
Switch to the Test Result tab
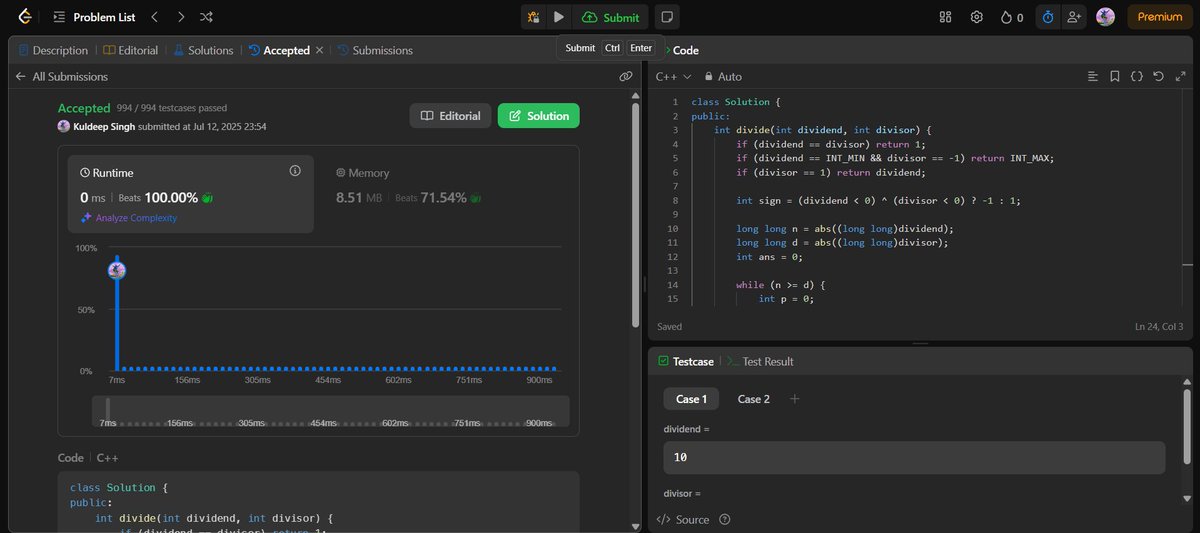click(x=760, y=361)
